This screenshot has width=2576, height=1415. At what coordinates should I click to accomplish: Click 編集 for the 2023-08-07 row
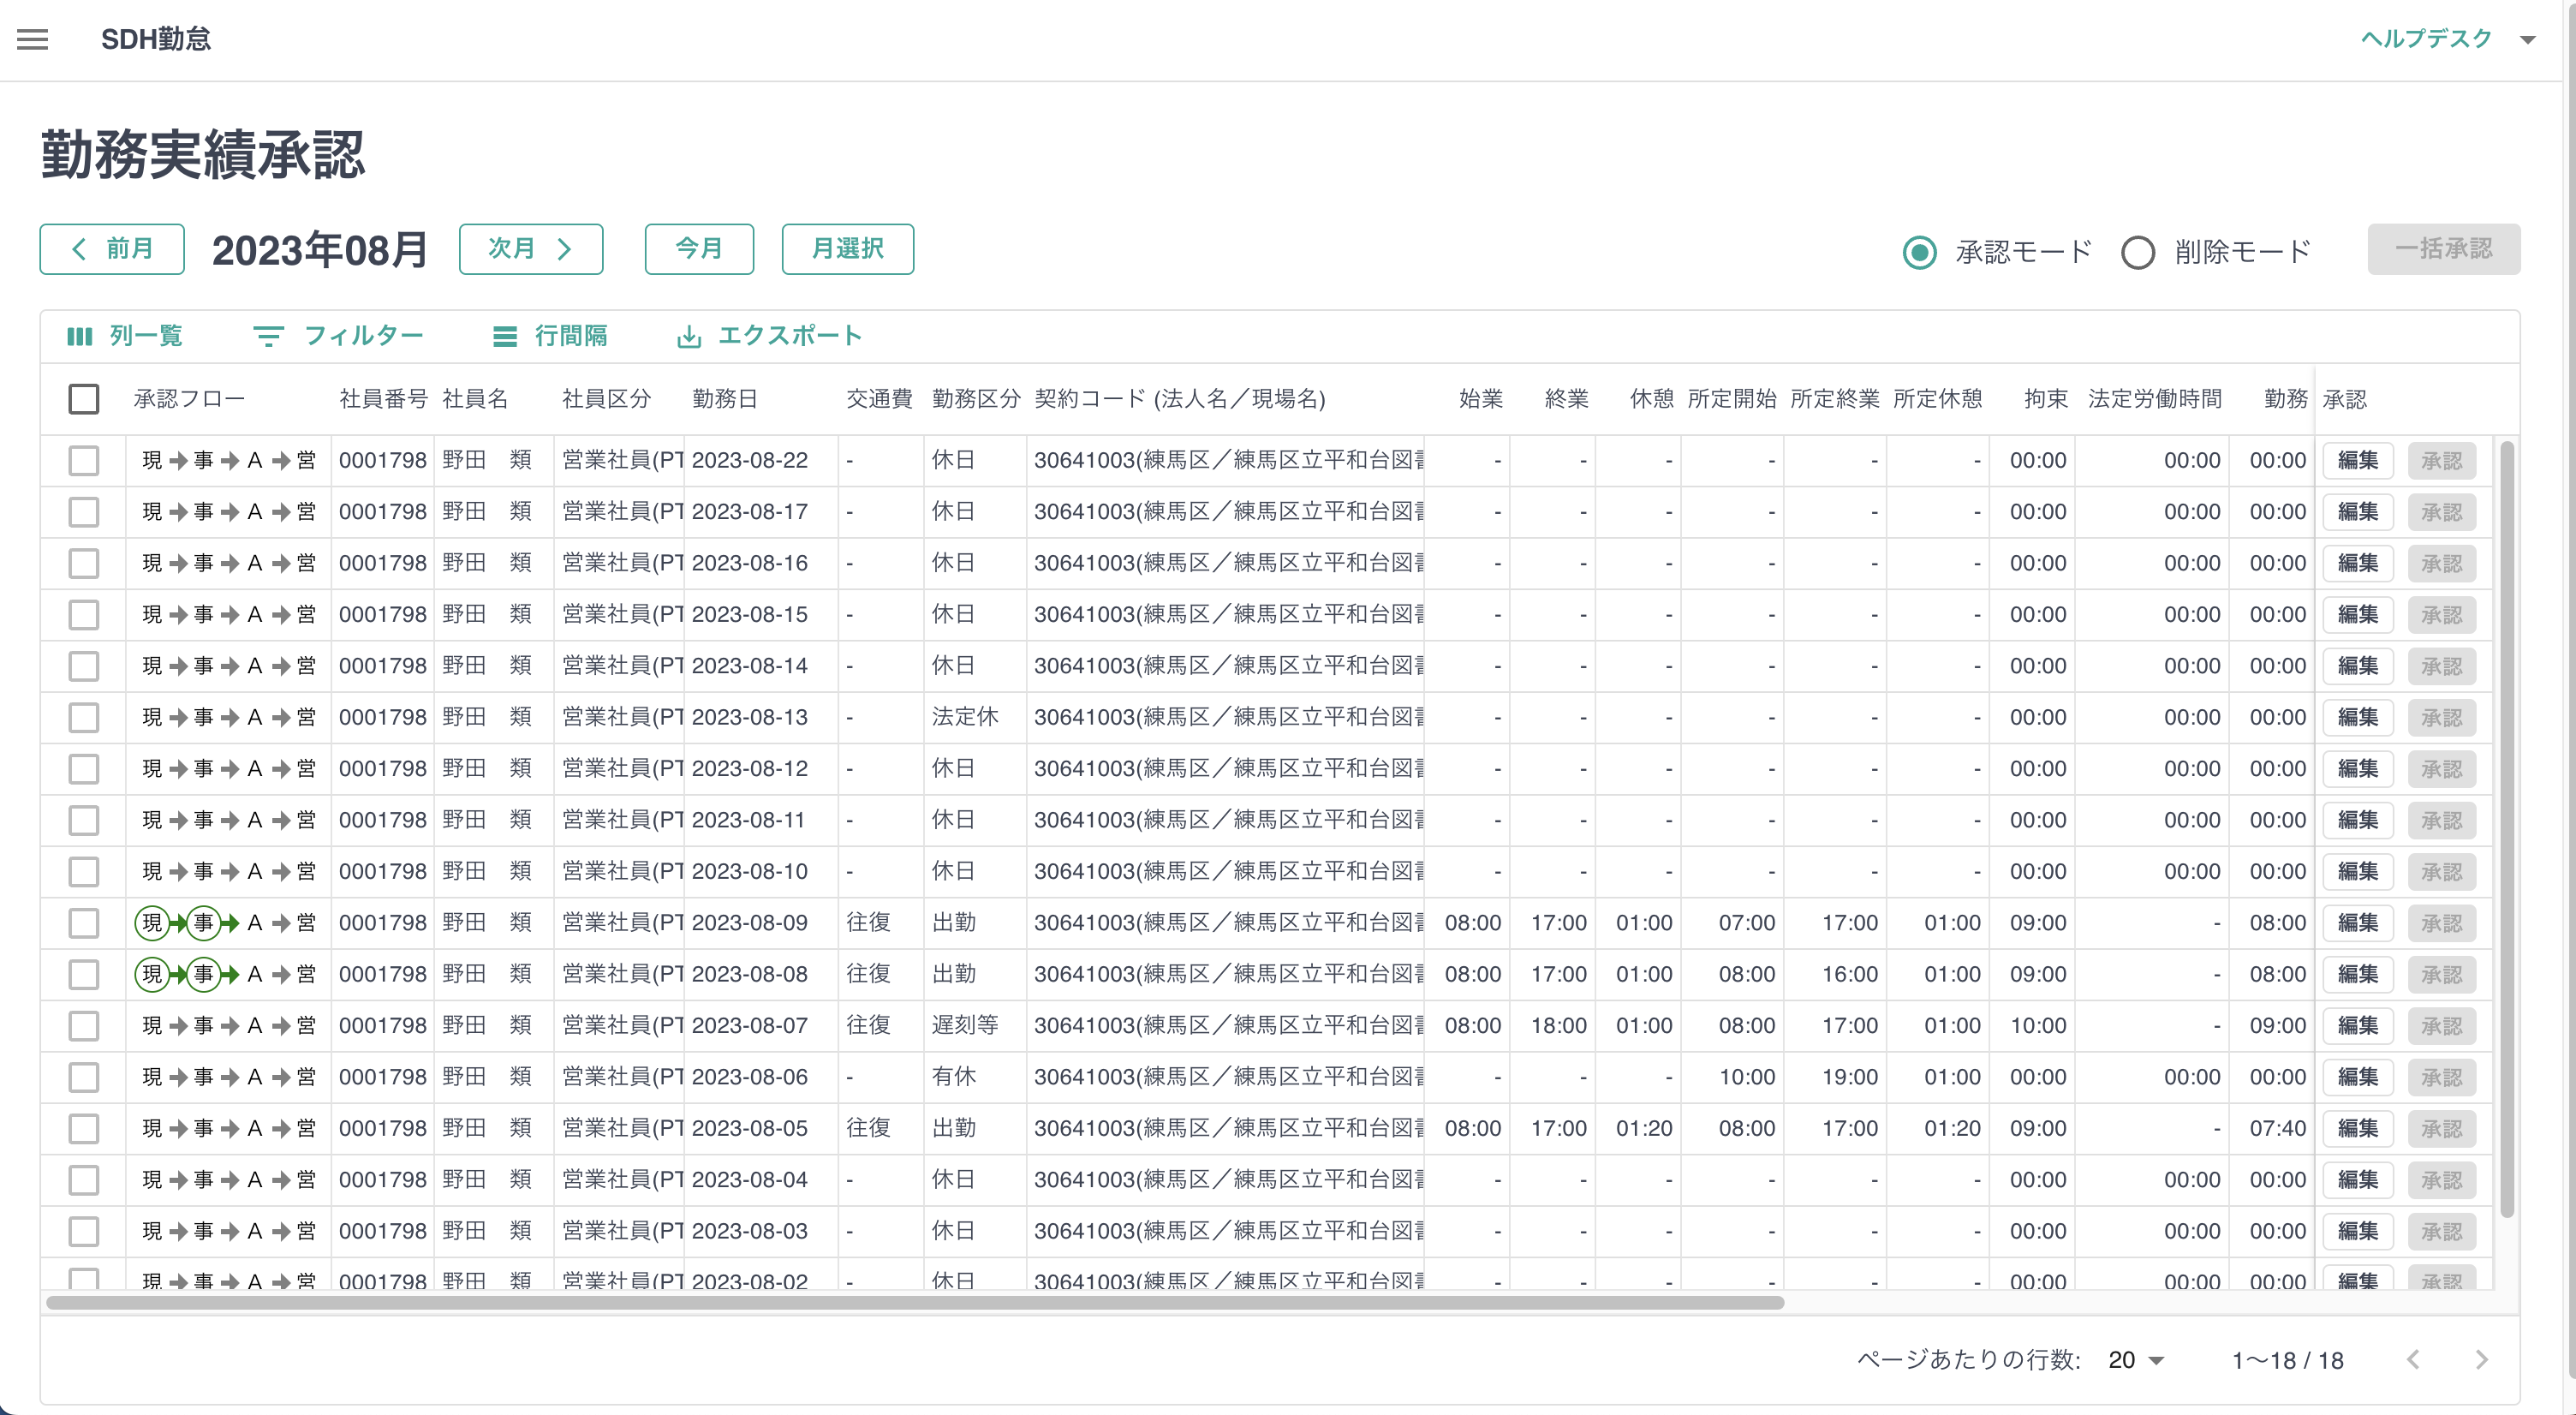2357,1025
